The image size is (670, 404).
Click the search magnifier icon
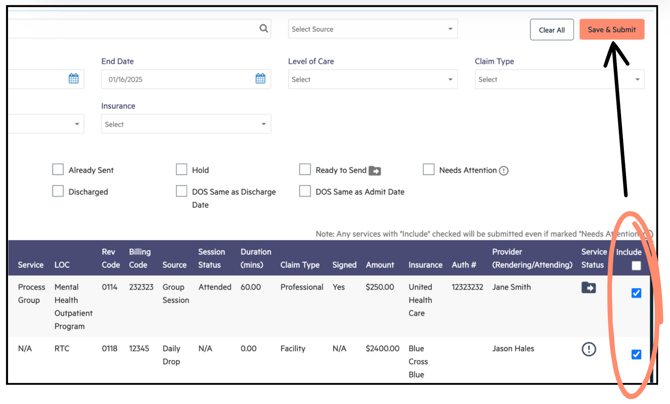pos(264,29)
